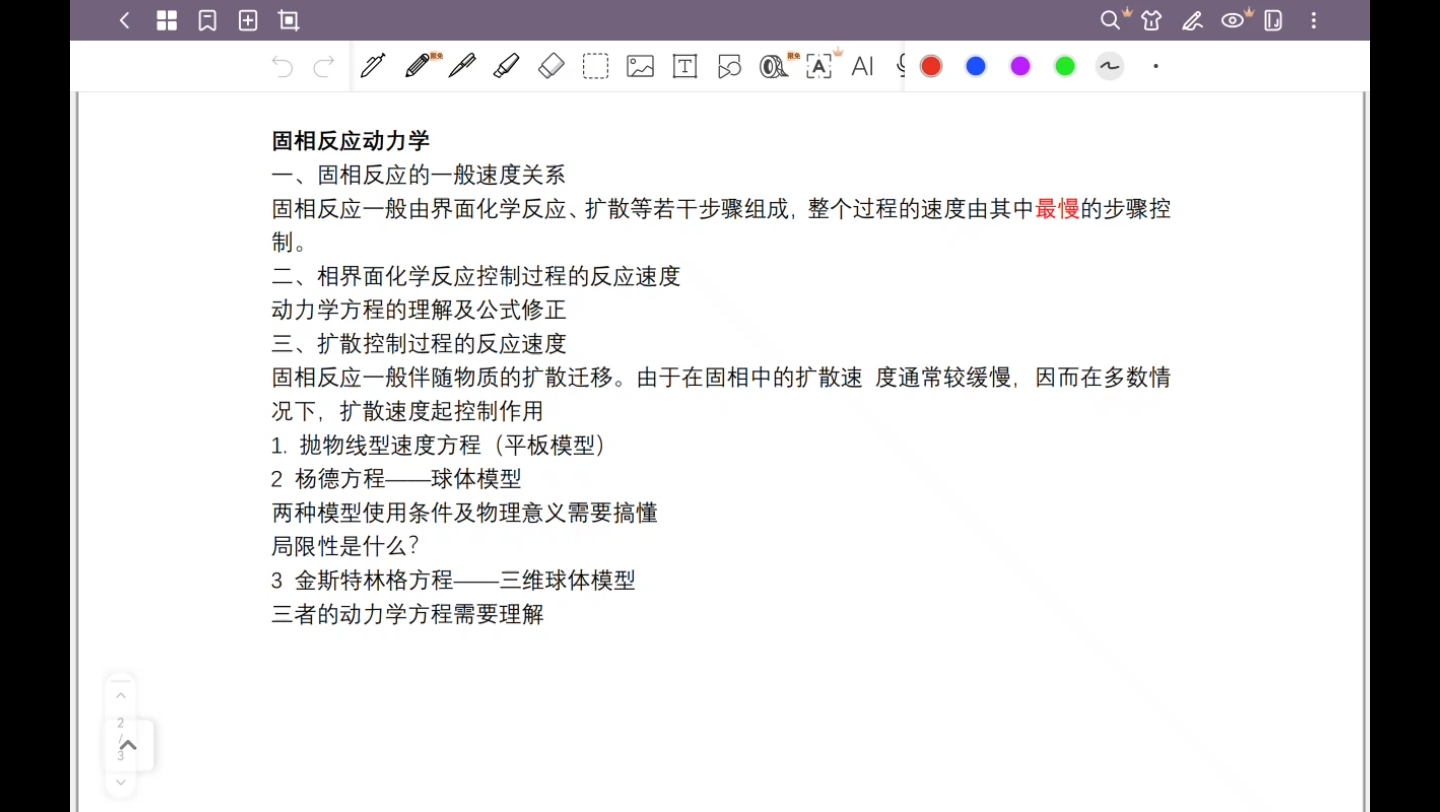
Task: Open the AI assistant tool
Action: click(x=862, y=66)
